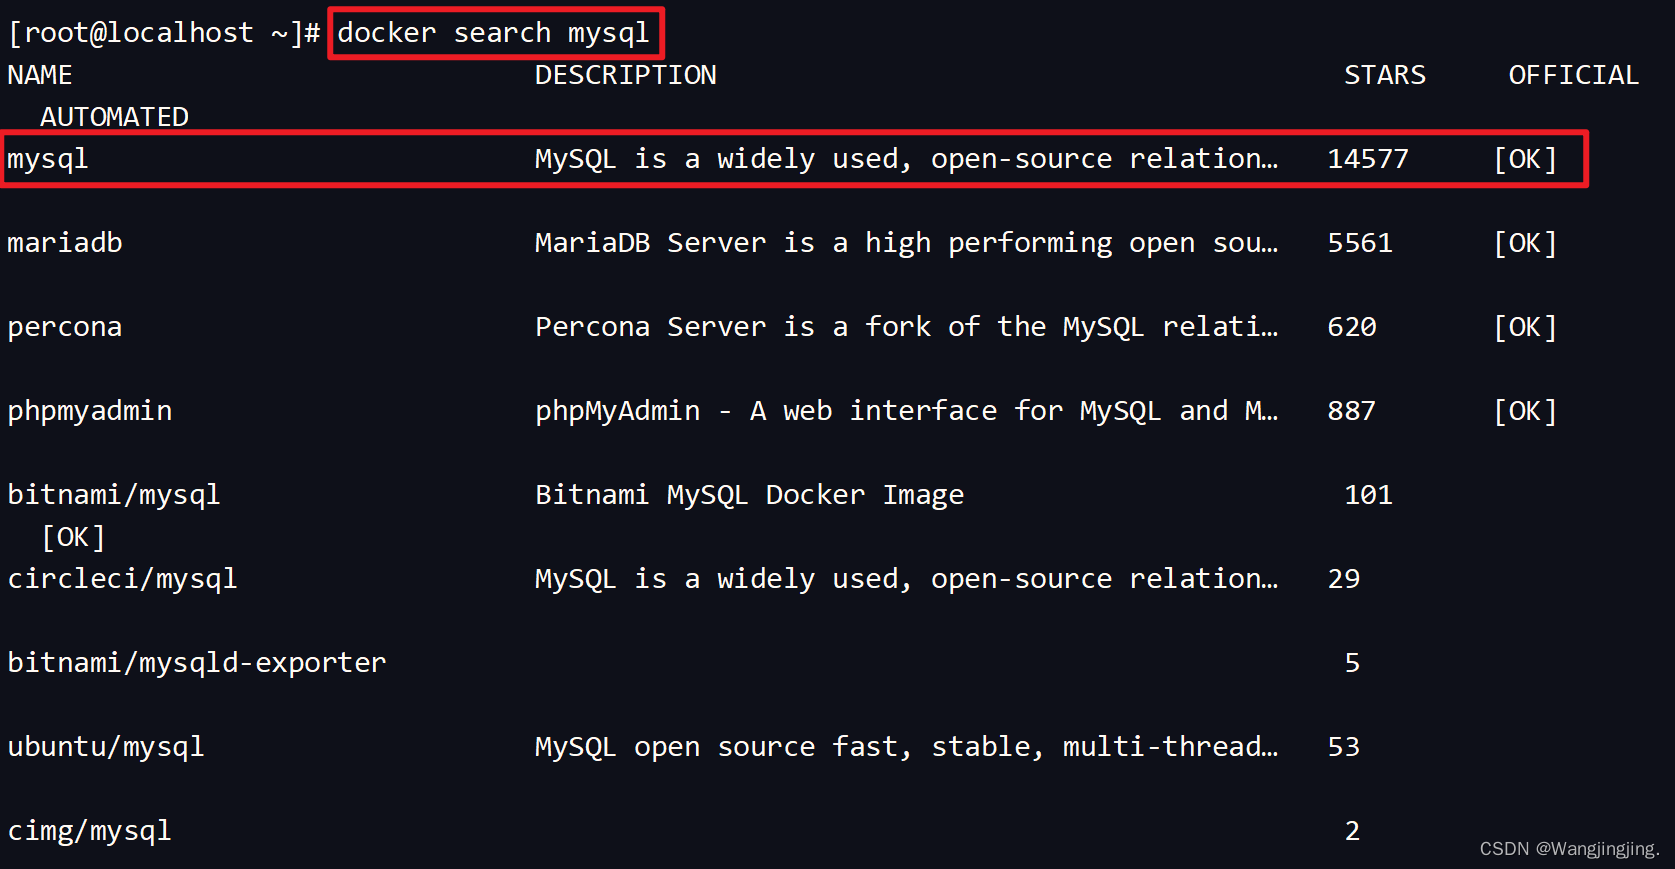Select the 'circleci/mysql' image name
1675x869 pixels.
point(122,579)
